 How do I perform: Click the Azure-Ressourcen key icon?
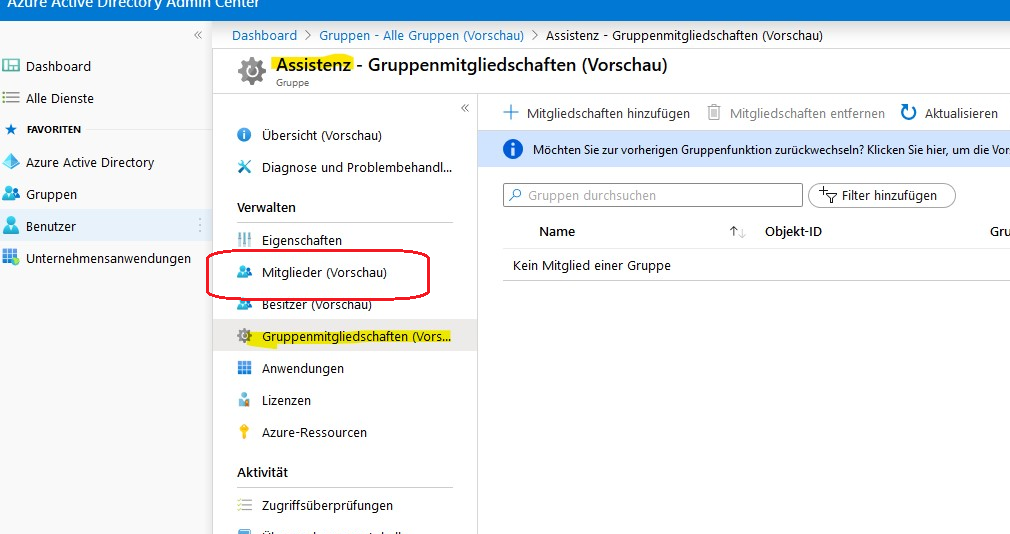(243, 432)
